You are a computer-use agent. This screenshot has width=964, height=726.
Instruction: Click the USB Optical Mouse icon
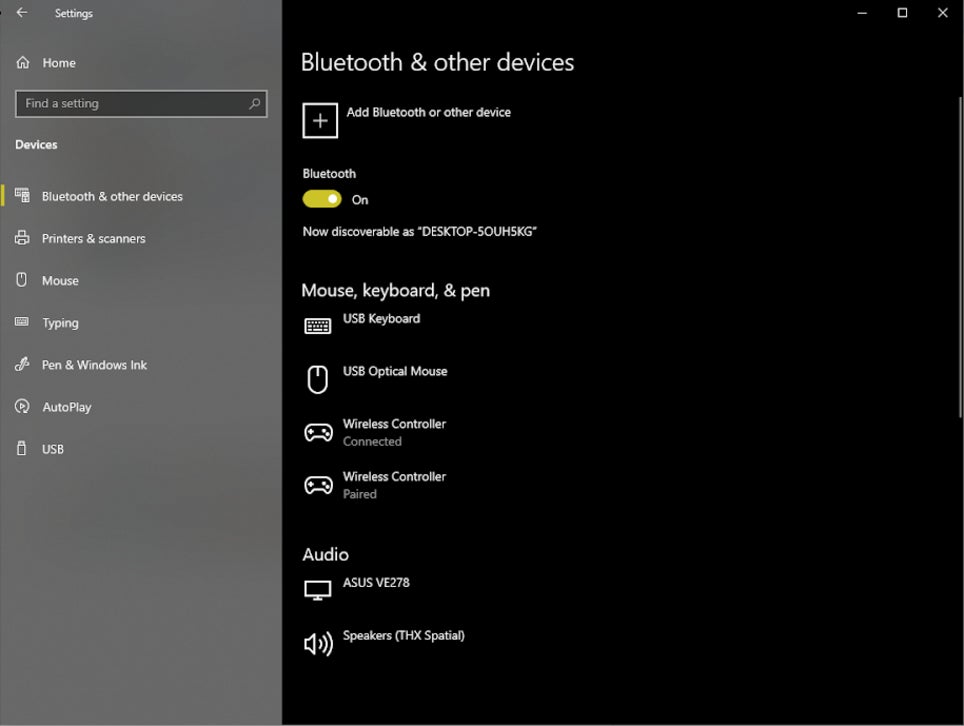click(x=317, y=378)
